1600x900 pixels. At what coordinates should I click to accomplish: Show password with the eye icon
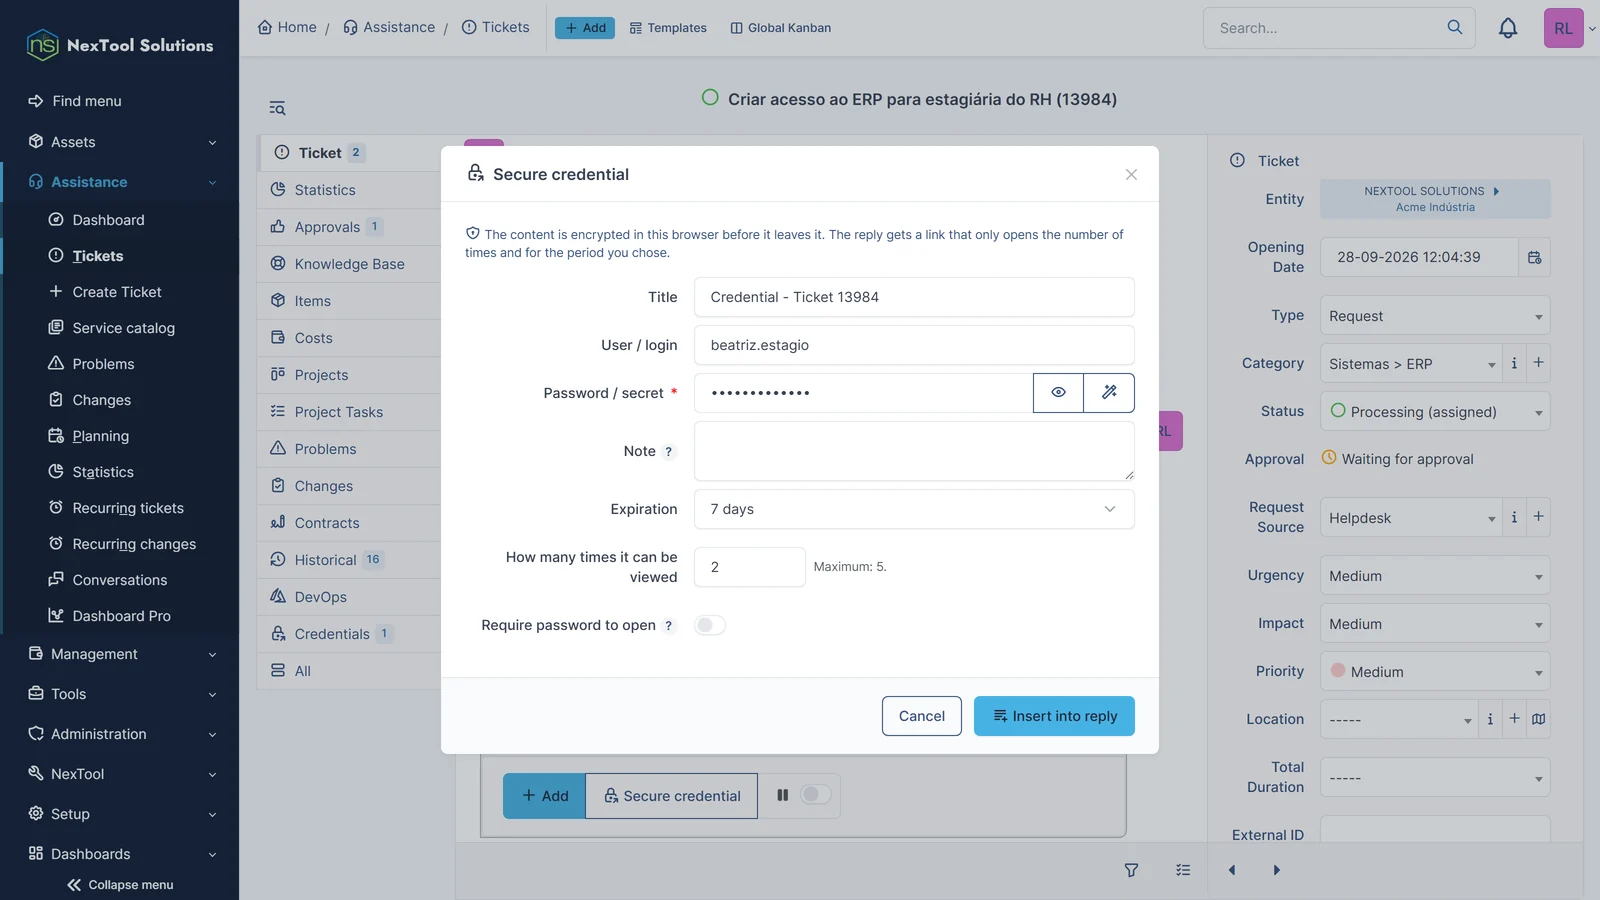pyautogui.click(x=1058, y=393)
